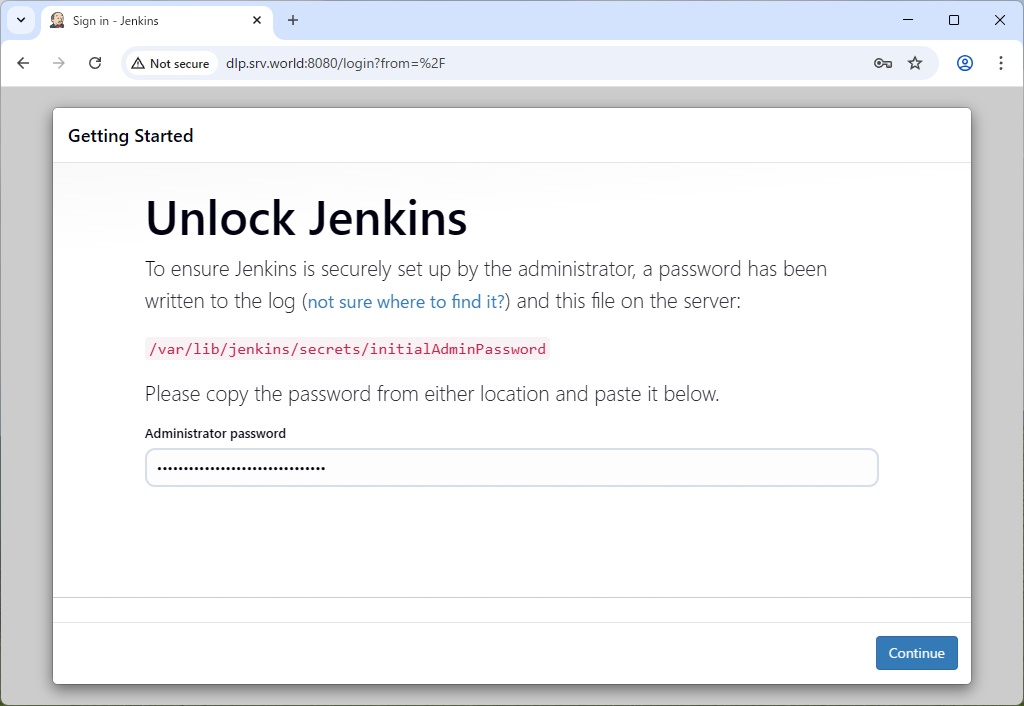Open a new browser tab
This screenshot has height=706, width=1024.
coord(293,20)
